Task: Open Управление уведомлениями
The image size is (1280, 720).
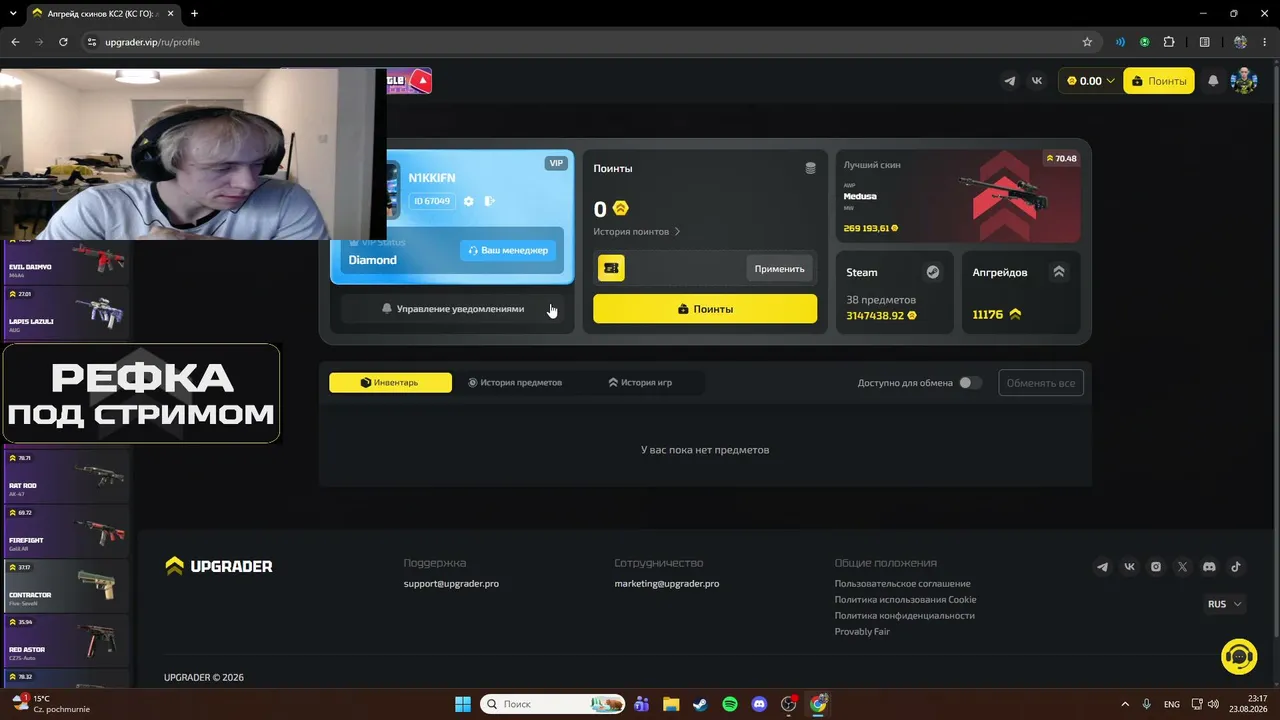Action: [x=452, y=309]
